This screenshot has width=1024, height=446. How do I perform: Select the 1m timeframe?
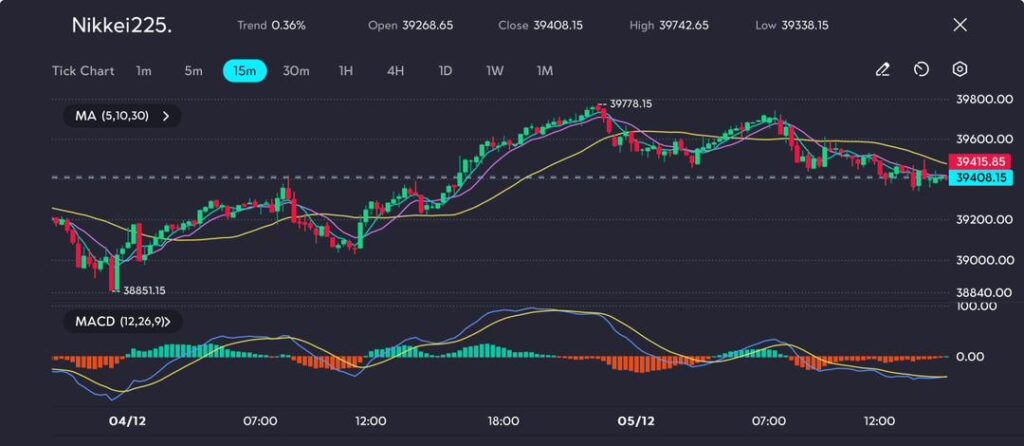144,71
